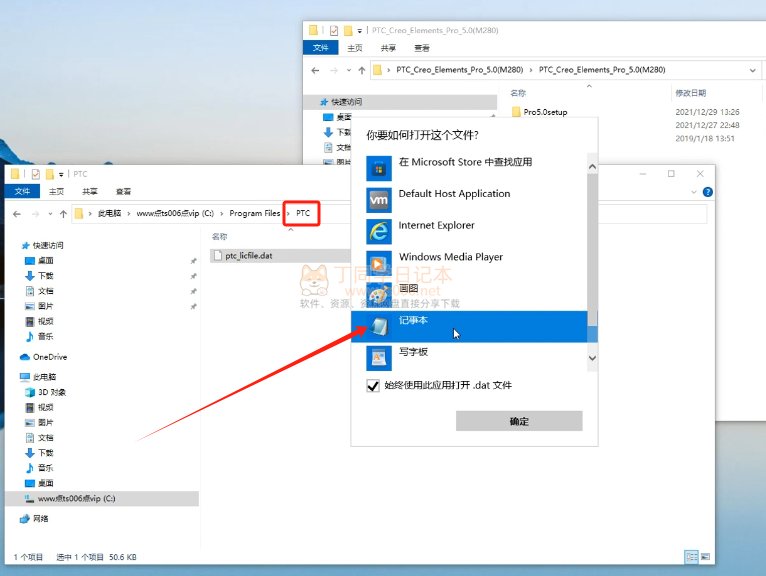Click the 确定 button
766x576 pixels.
pos(518,421)
